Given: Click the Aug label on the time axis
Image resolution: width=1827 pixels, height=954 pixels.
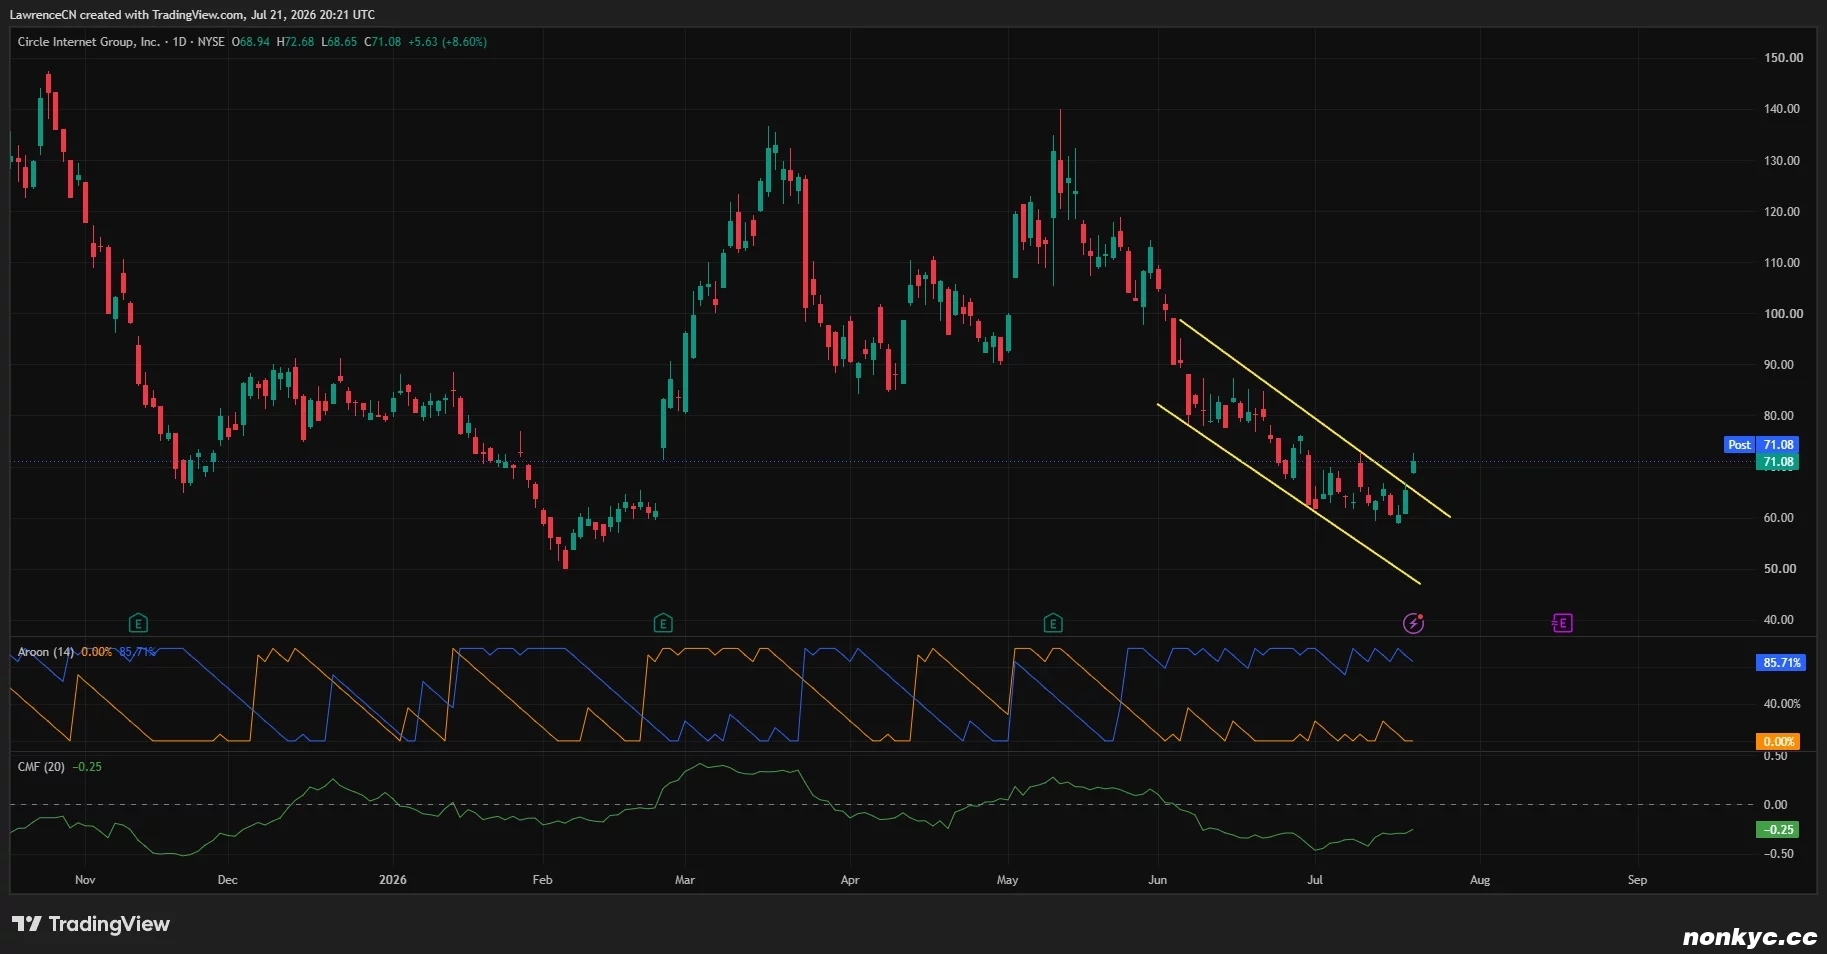Looking at the screenshot, I should tap(1480, 880).
